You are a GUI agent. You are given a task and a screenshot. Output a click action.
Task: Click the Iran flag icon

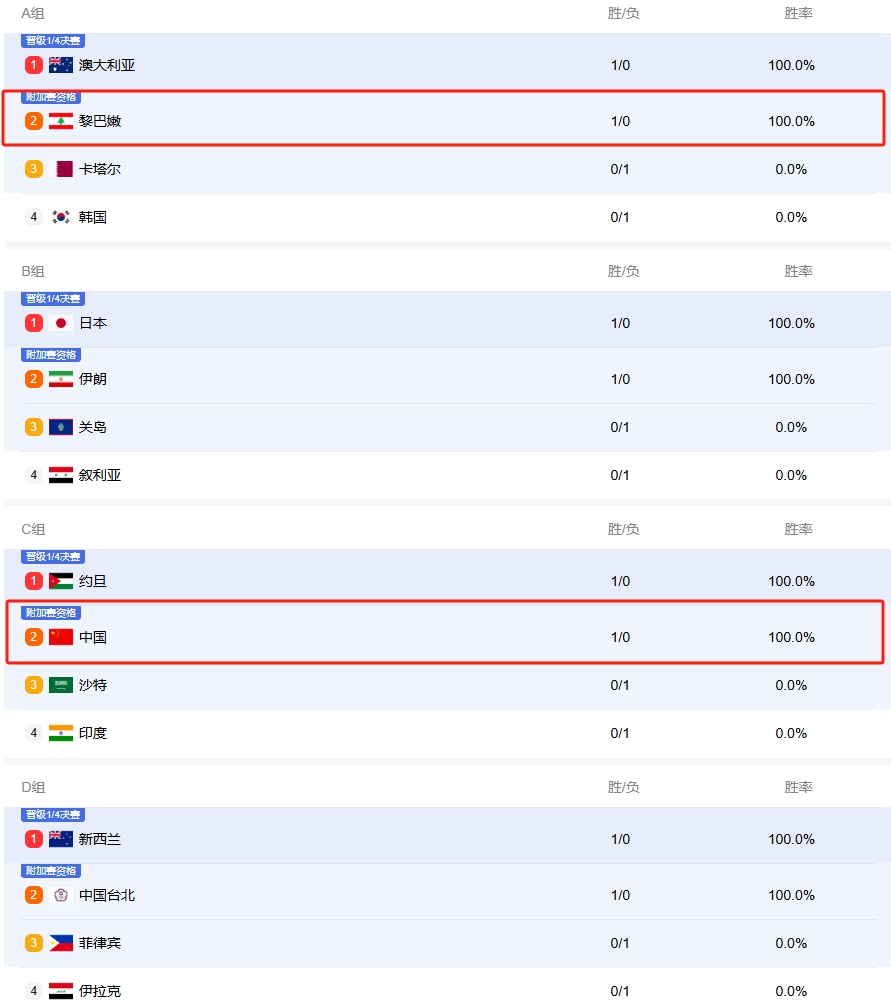tap(61, 379)
